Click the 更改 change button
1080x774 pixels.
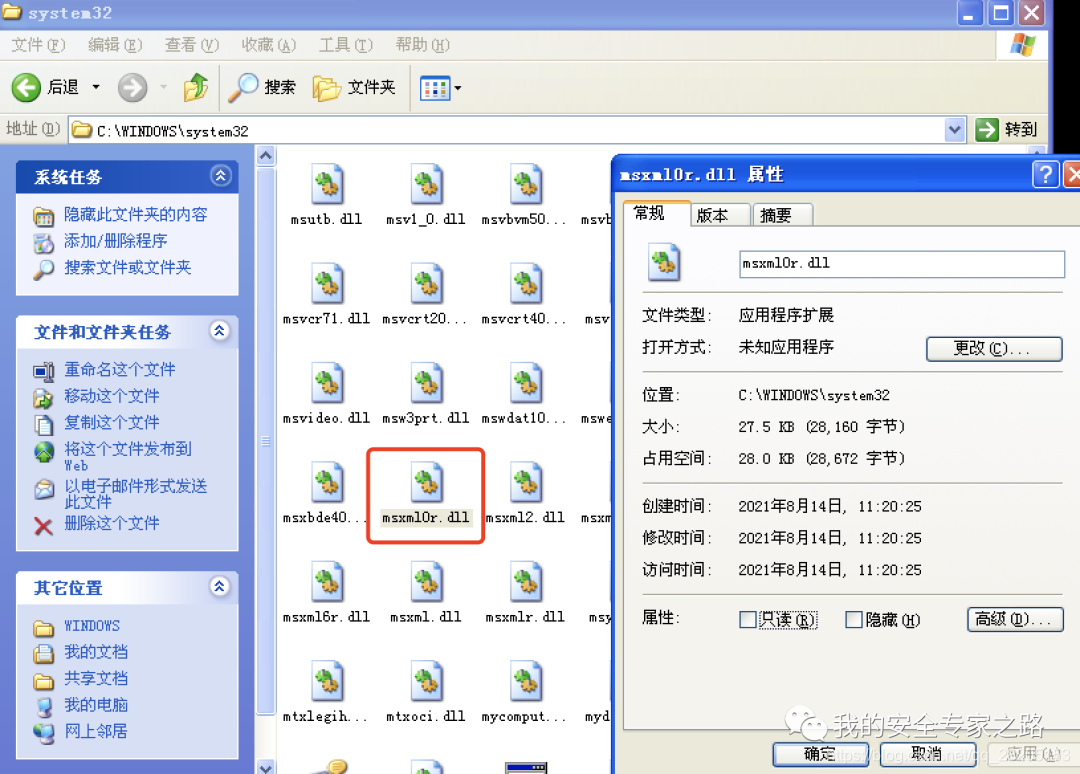pos(994,349)
